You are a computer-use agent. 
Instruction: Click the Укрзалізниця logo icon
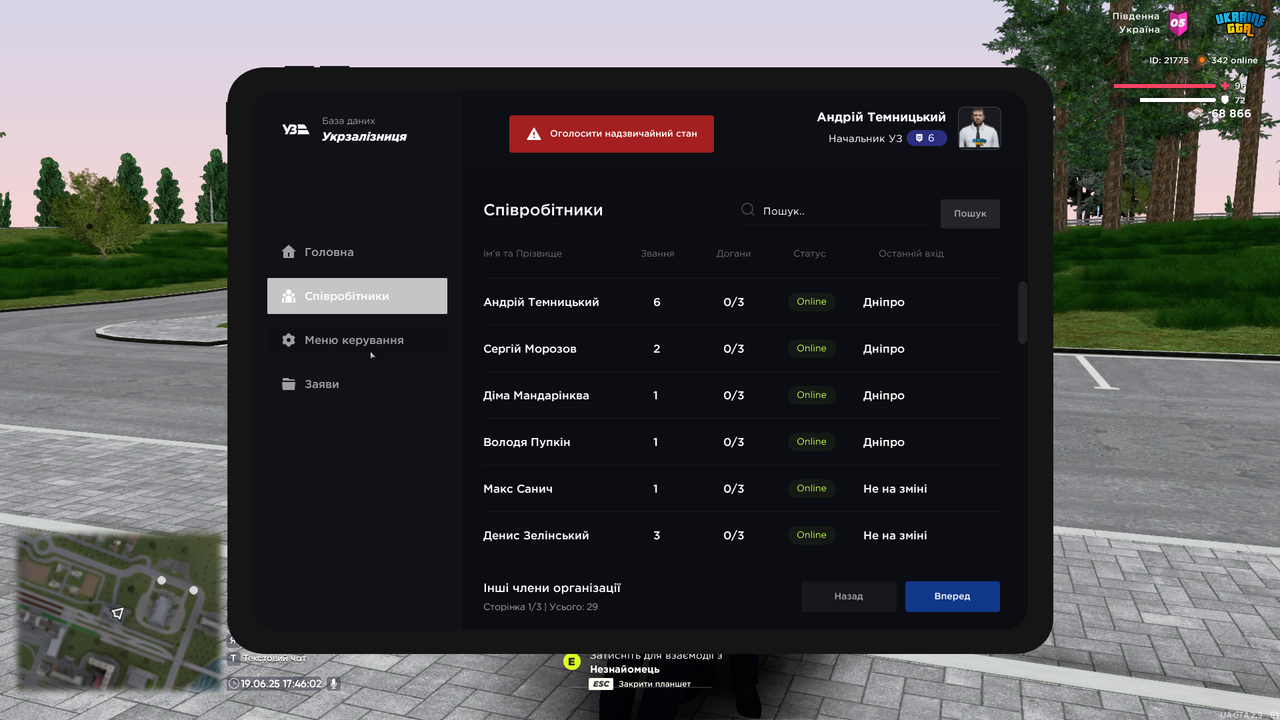pos(295,129)
